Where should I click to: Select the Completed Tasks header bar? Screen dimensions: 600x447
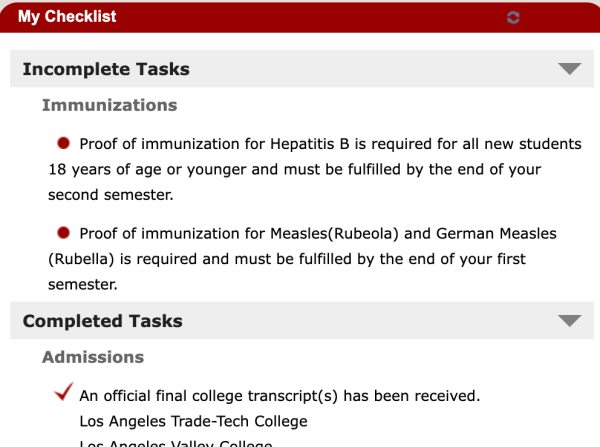pos(302,321)
